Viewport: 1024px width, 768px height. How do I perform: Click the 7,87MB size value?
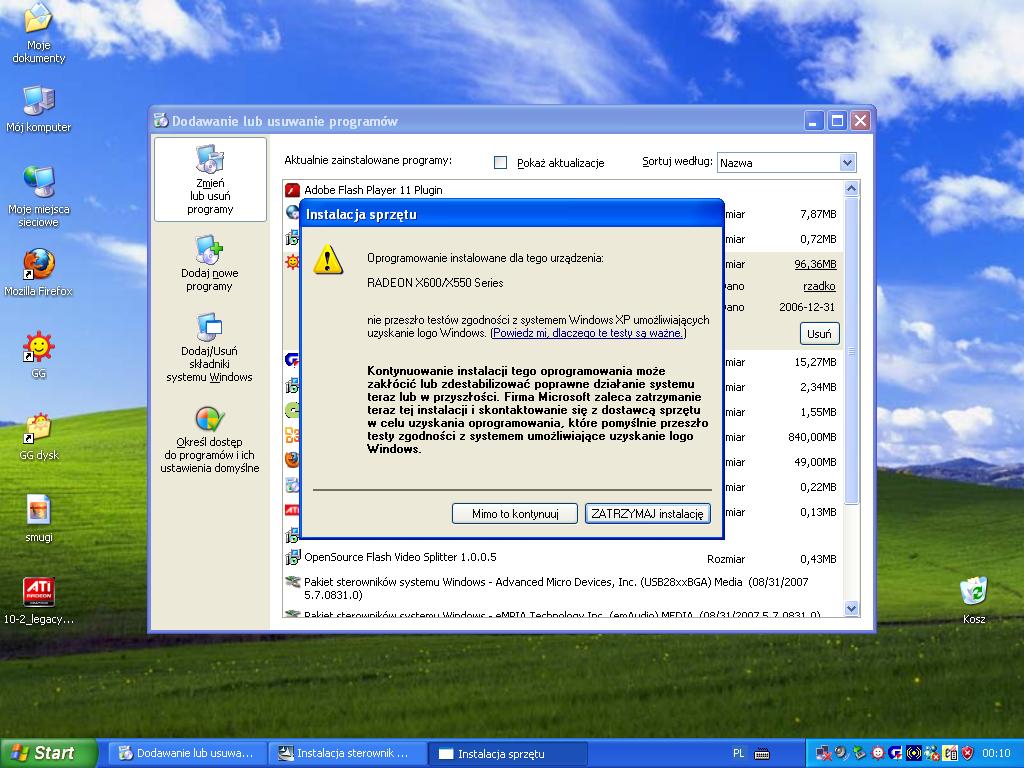(x=818, y=214)
